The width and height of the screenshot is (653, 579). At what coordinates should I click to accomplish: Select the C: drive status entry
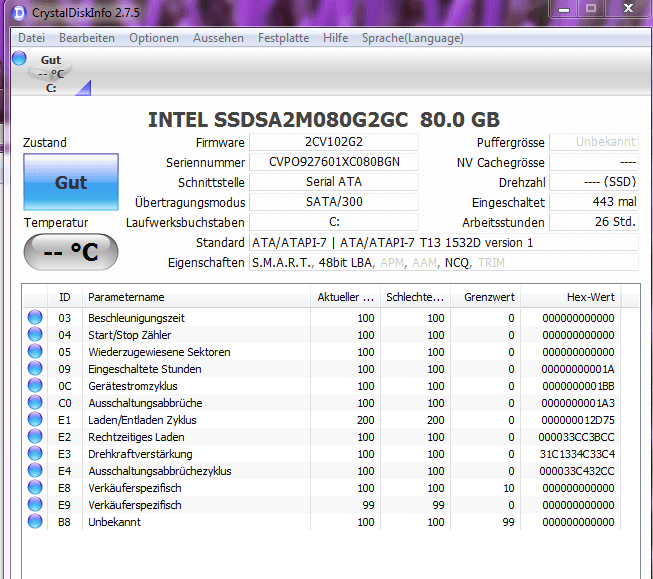(x=52, y=74)
